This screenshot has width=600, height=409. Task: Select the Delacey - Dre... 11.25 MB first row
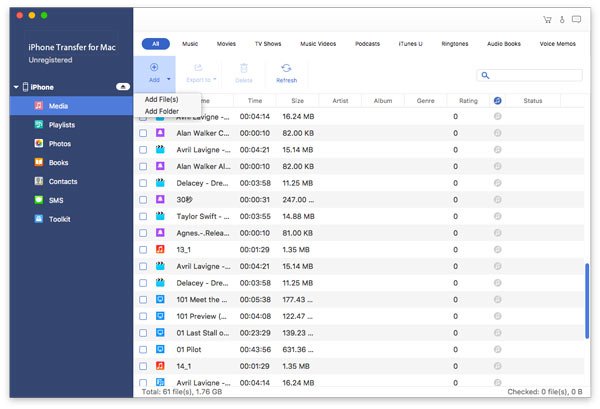point(359,183)
